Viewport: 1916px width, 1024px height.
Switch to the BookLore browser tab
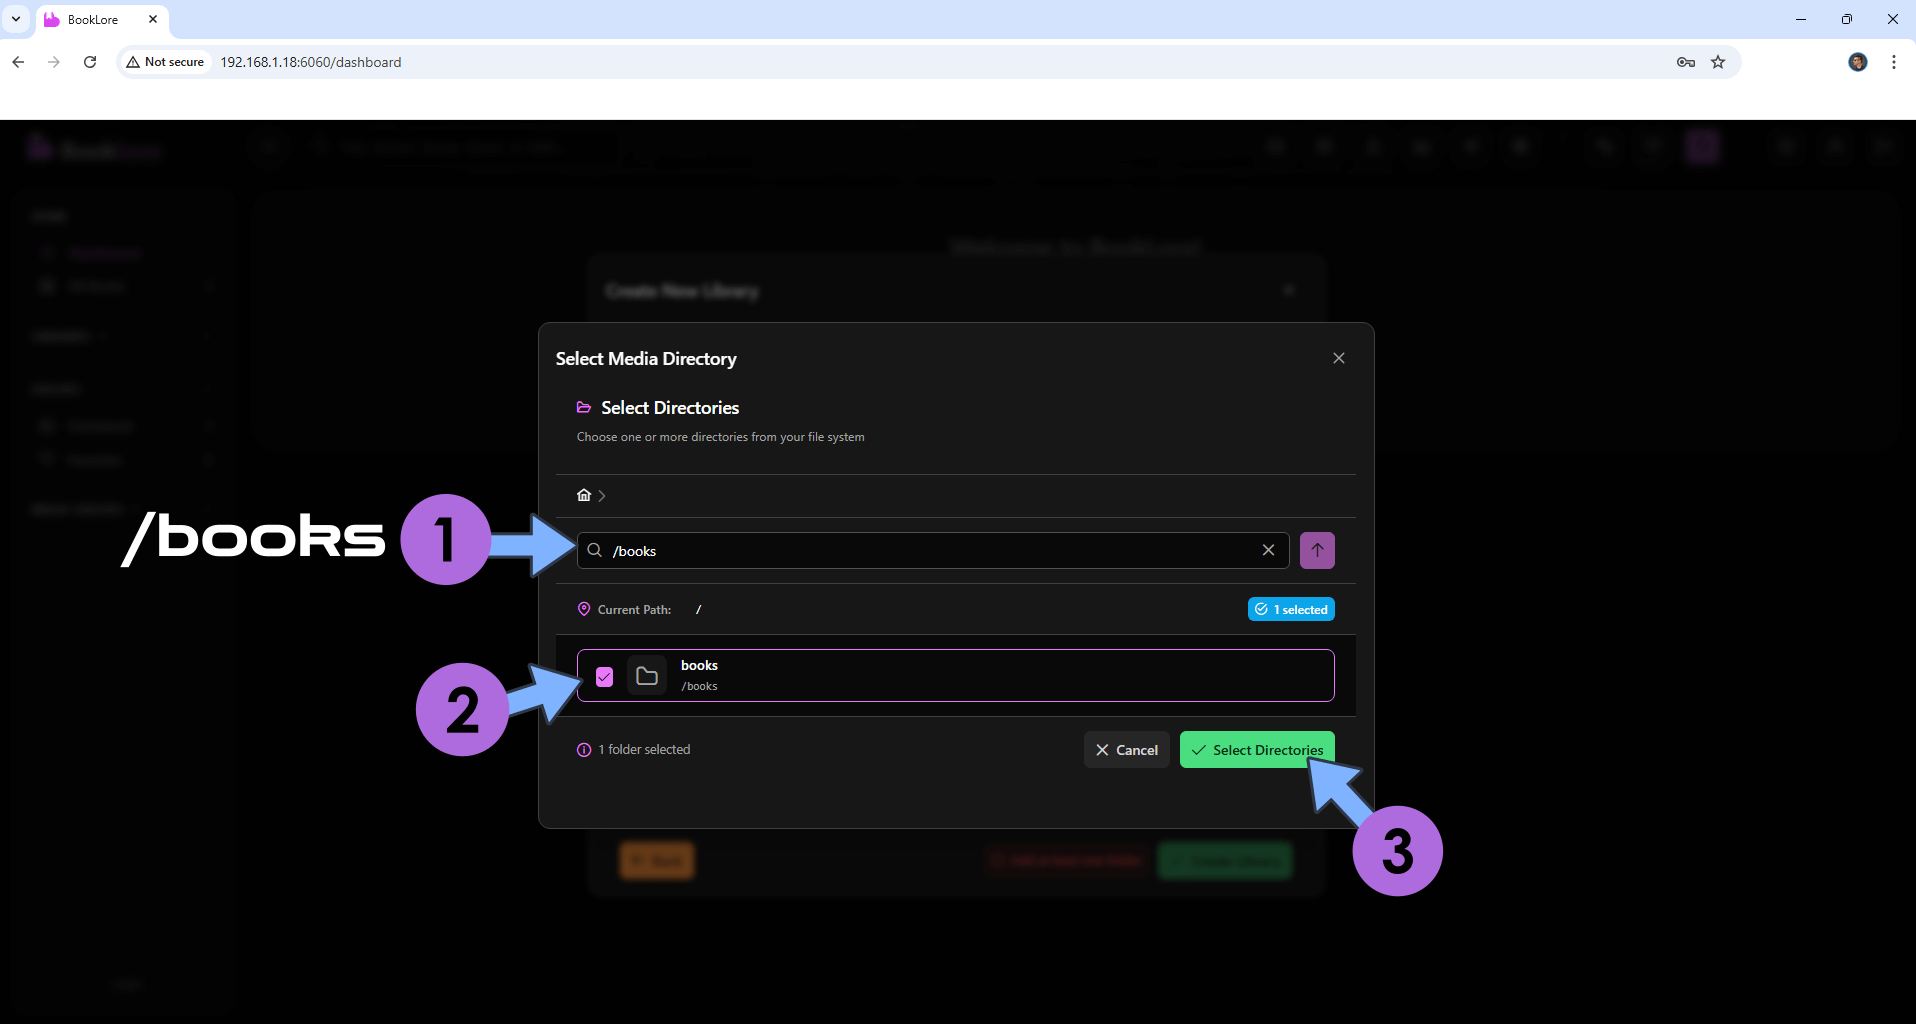click(93, 20)
